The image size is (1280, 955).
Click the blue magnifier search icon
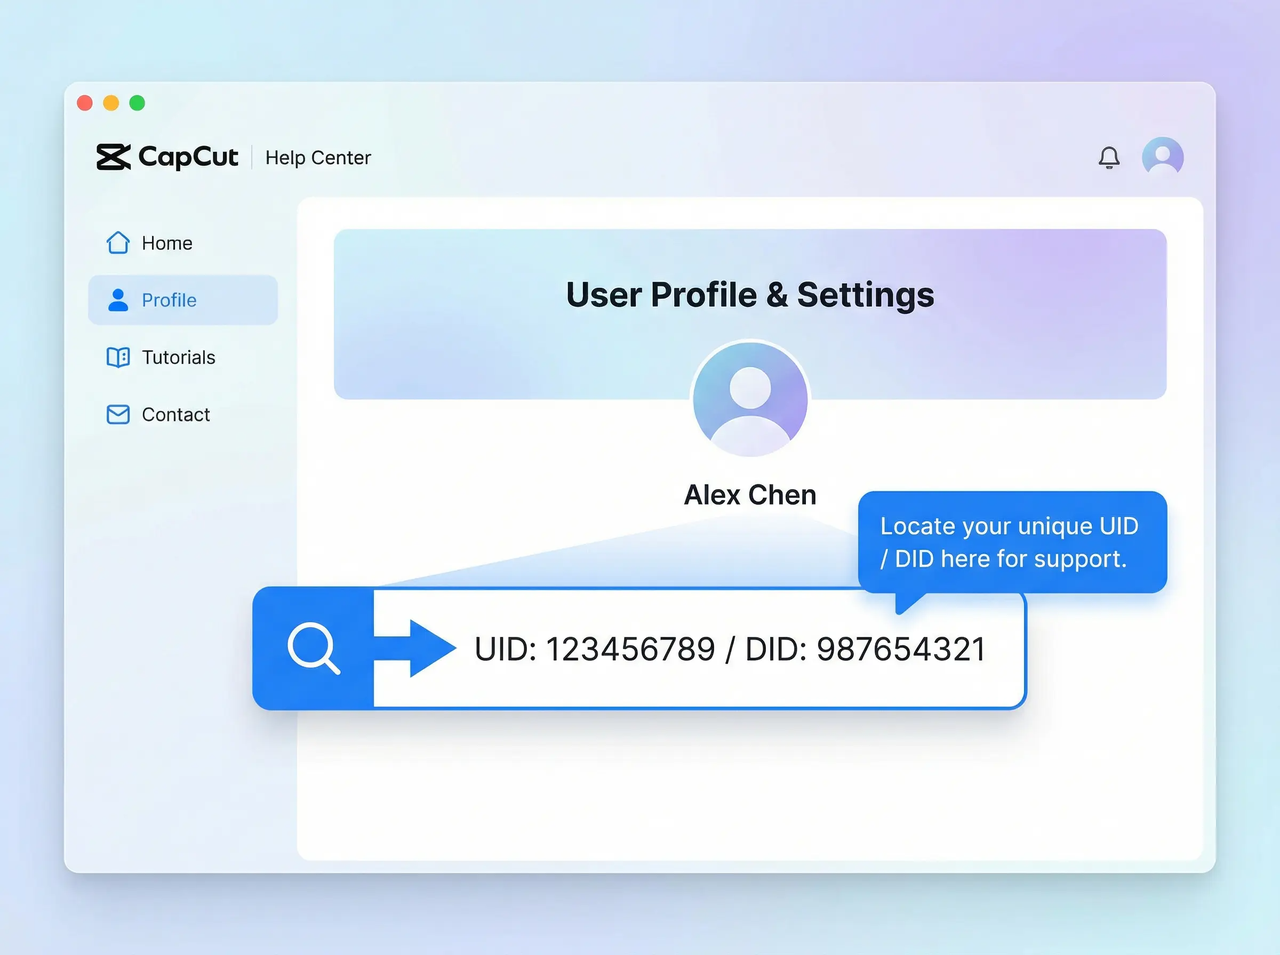313,648
